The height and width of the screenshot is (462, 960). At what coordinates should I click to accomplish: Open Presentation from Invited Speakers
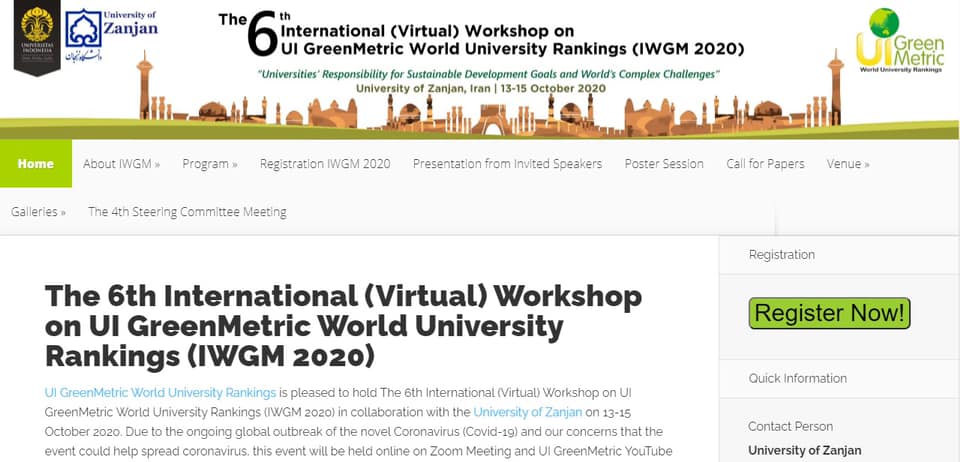(508, 163)
